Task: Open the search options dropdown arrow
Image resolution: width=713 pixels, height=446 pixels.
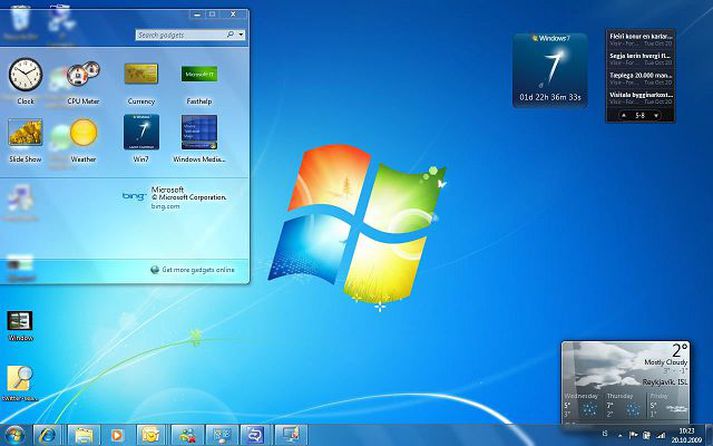Action: [241, 35]
